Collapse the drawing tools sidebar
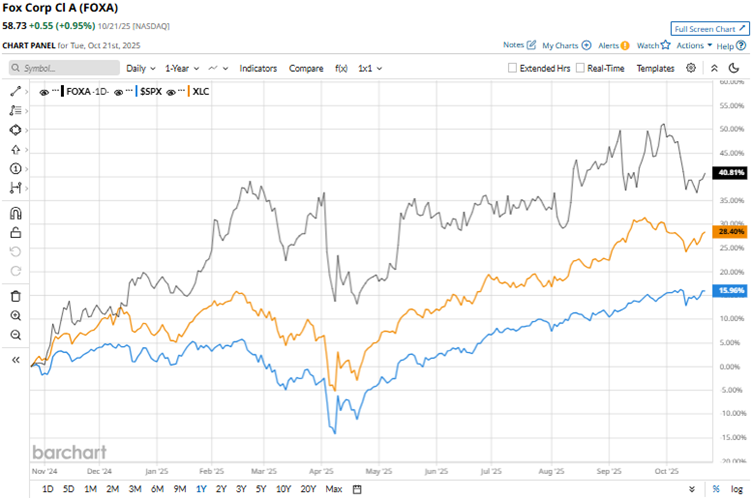The height and width of the screenshot is (498, 752). (15, 360)
